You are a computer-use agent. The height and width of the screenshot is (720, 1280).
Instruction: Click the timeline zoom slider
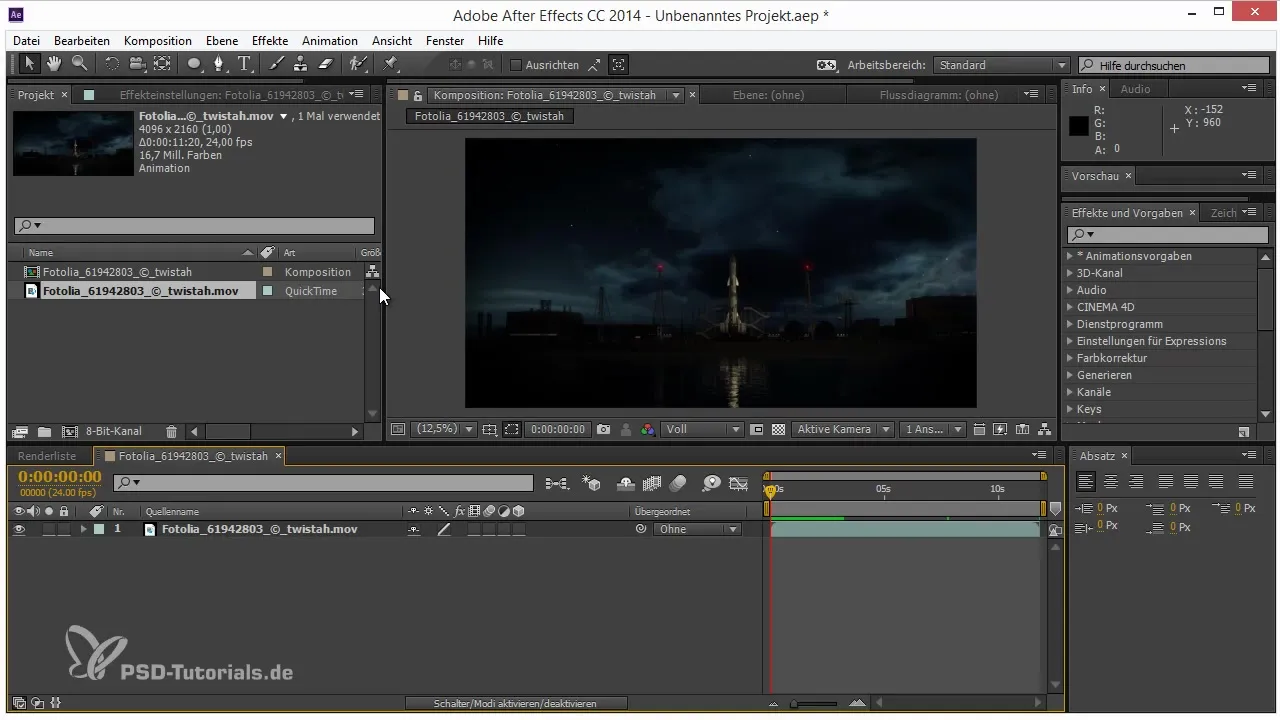coord(813,704)
